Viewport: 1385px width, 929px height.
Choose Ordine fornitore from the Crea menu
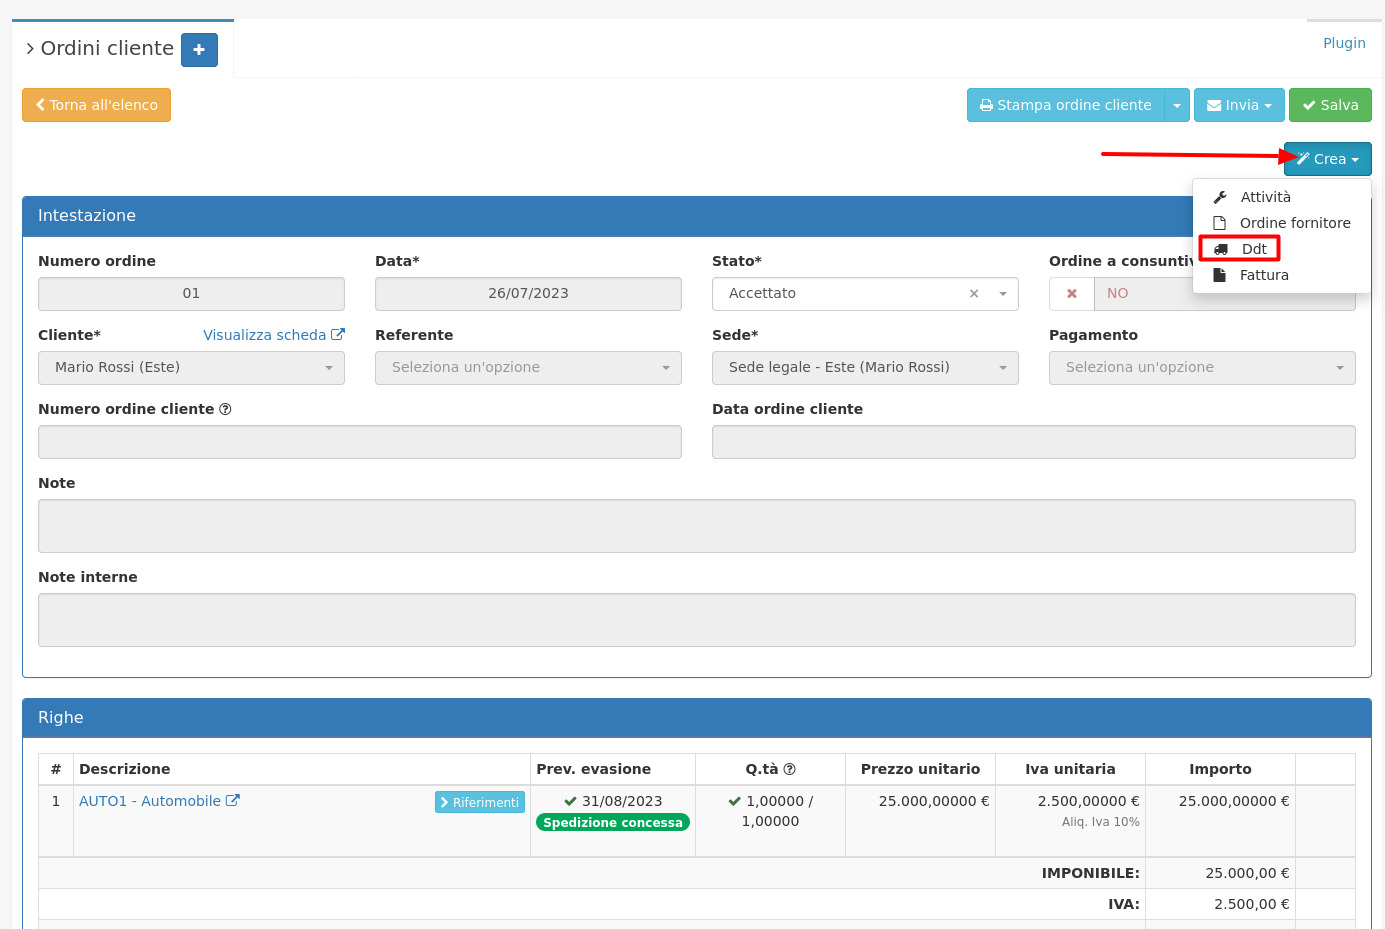click(x=1294, y=223)
